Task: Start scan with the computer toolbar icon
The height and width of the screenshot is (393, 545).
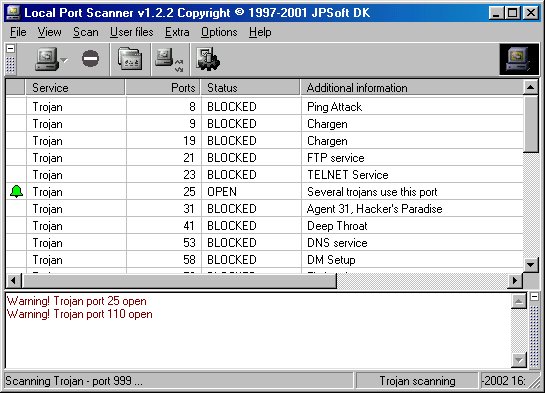Action: tap(47, 59)
